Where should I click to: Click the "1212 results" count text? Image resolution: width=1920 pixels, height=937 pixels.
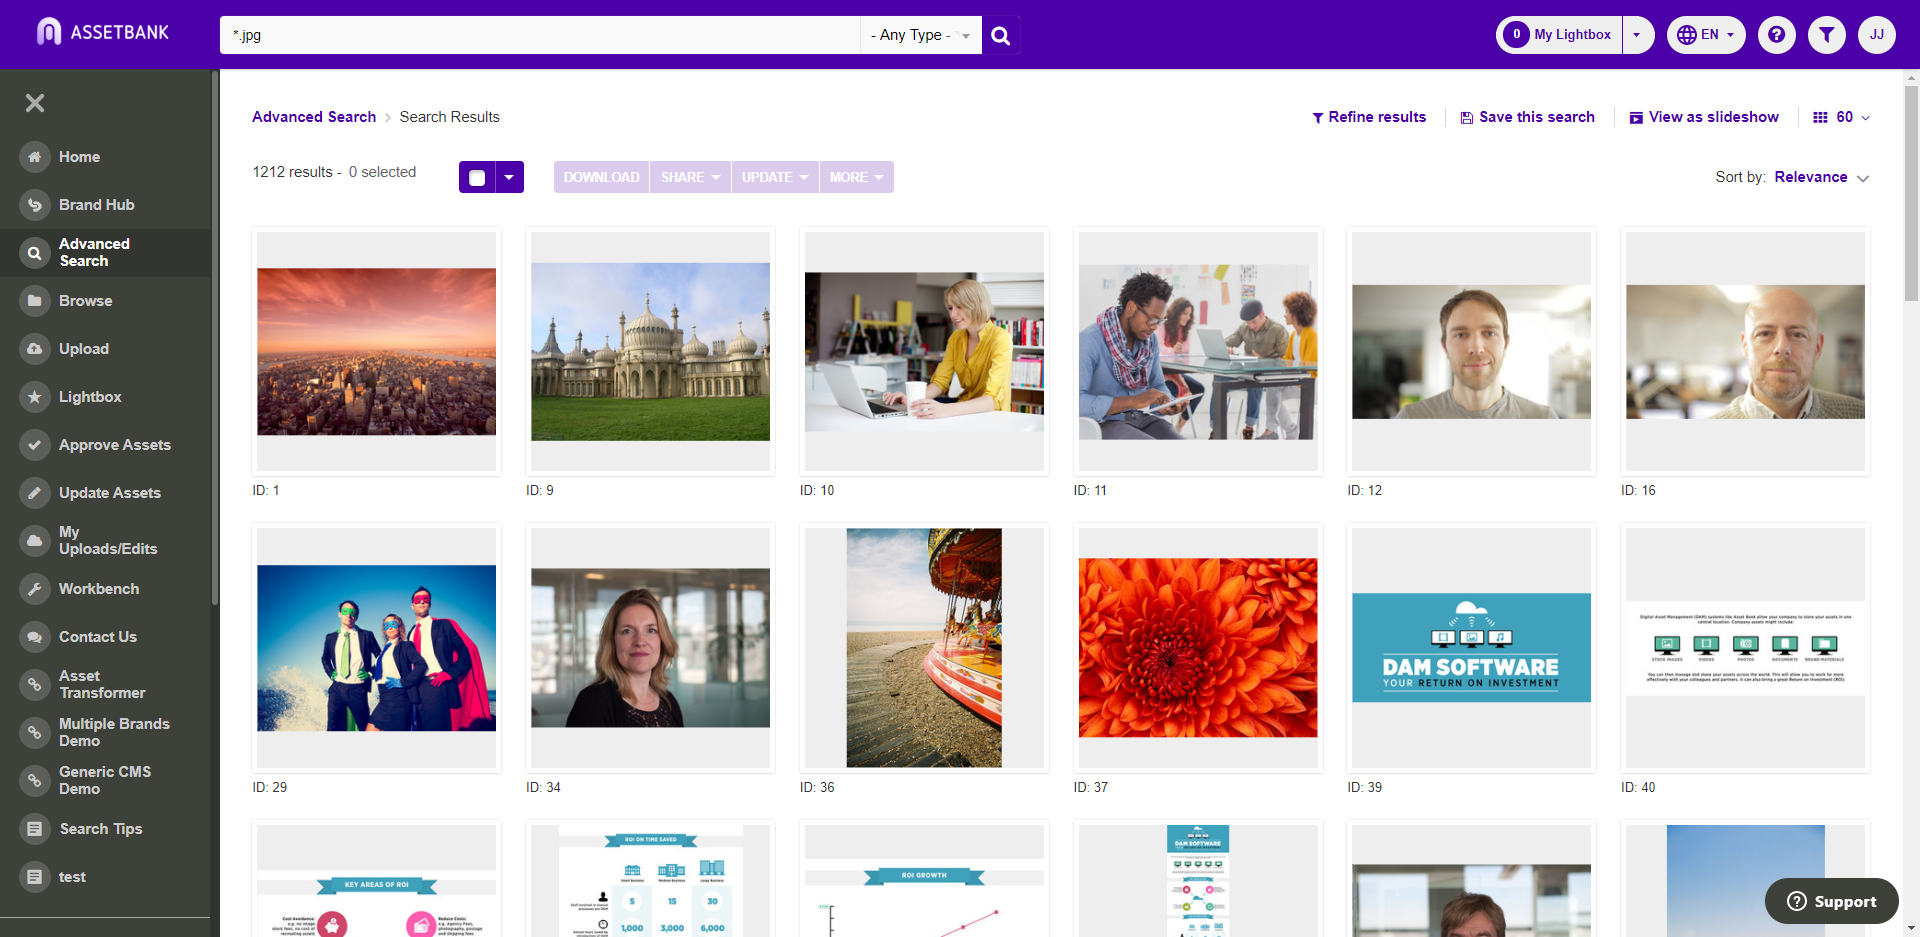coord(292,172)
